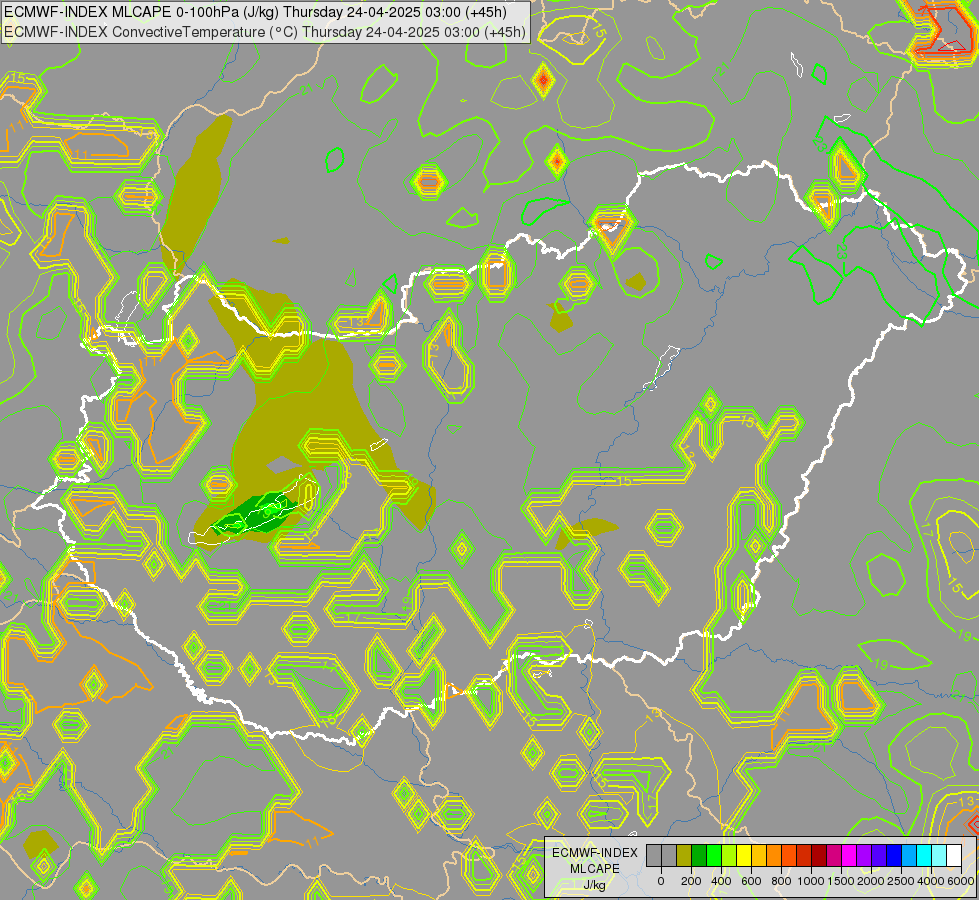The image size is (979, 900).
Task: Select the pure blue legend swatch
Action: click(895, 856)
